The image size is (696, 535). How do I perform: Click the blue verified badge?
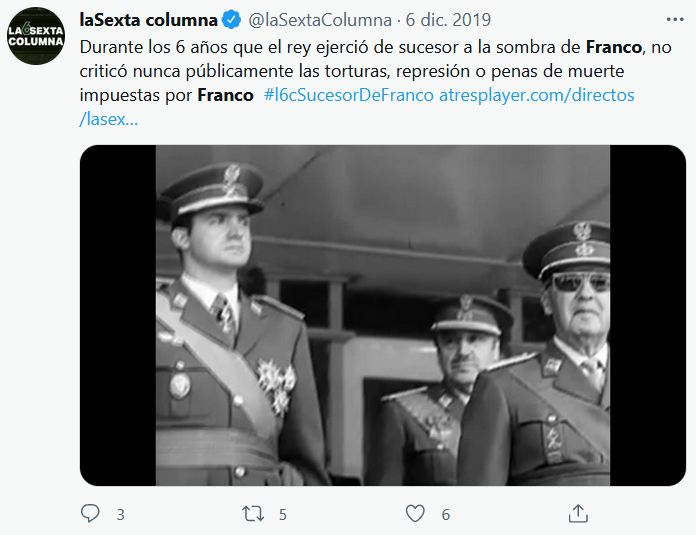pyautogui.click(x=231, y=20)
